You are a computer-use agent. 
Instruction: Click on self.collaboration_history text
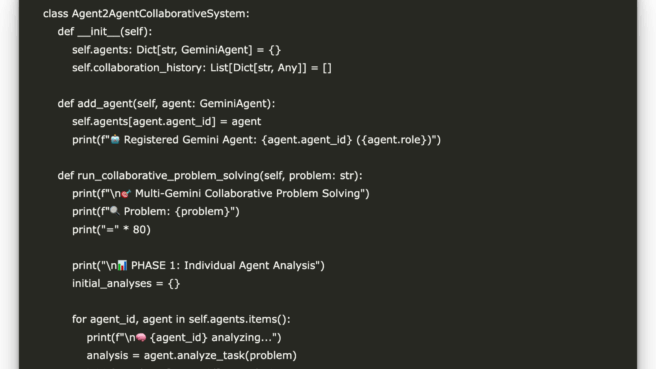[137, 68]
